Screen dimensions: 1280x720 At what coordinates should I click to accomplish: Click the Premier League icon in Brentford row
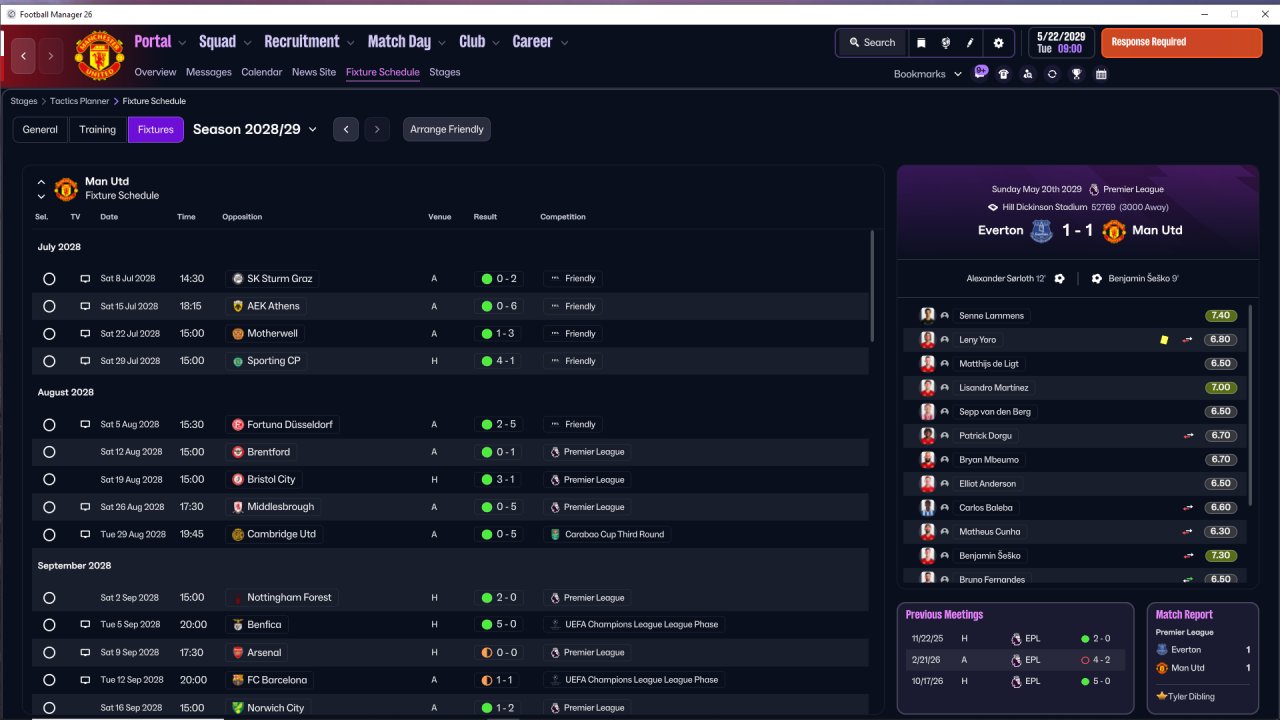click(x=555, y=452)
